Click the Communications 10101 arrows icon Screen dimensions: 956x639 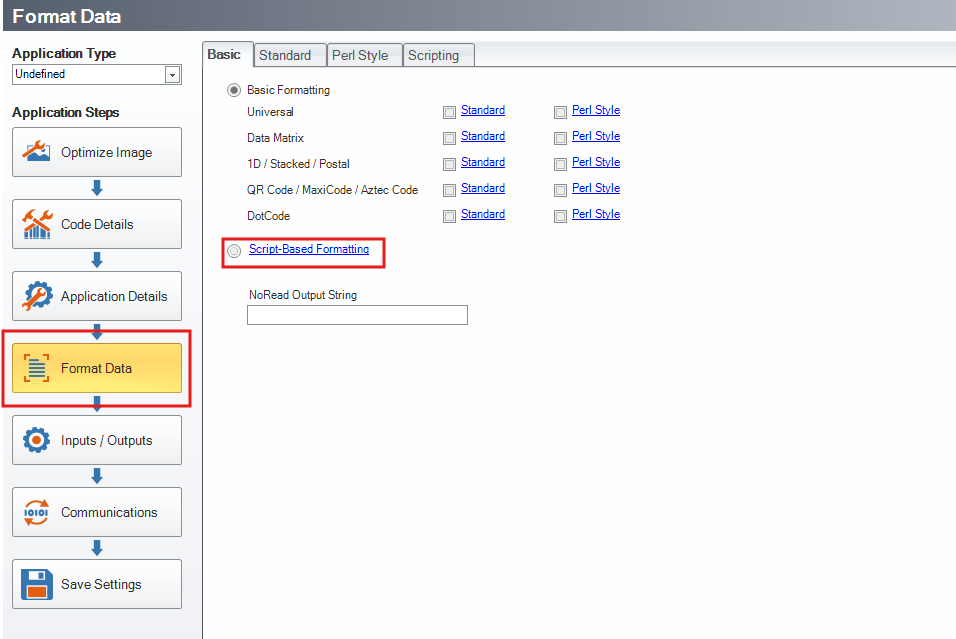(x=36, y=512)
